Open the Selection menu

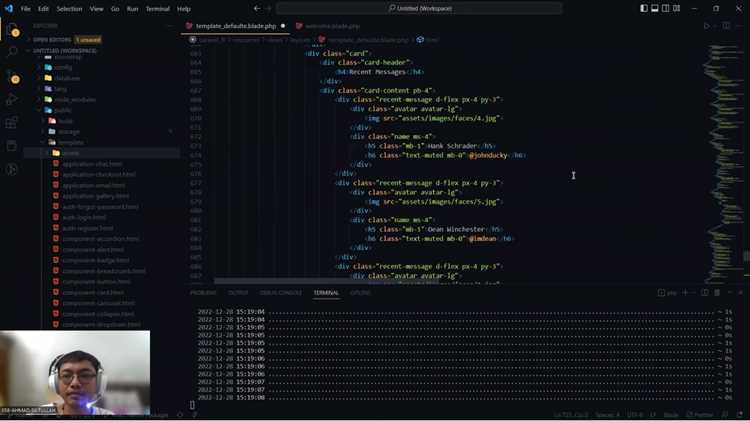[x=69, y=9]
